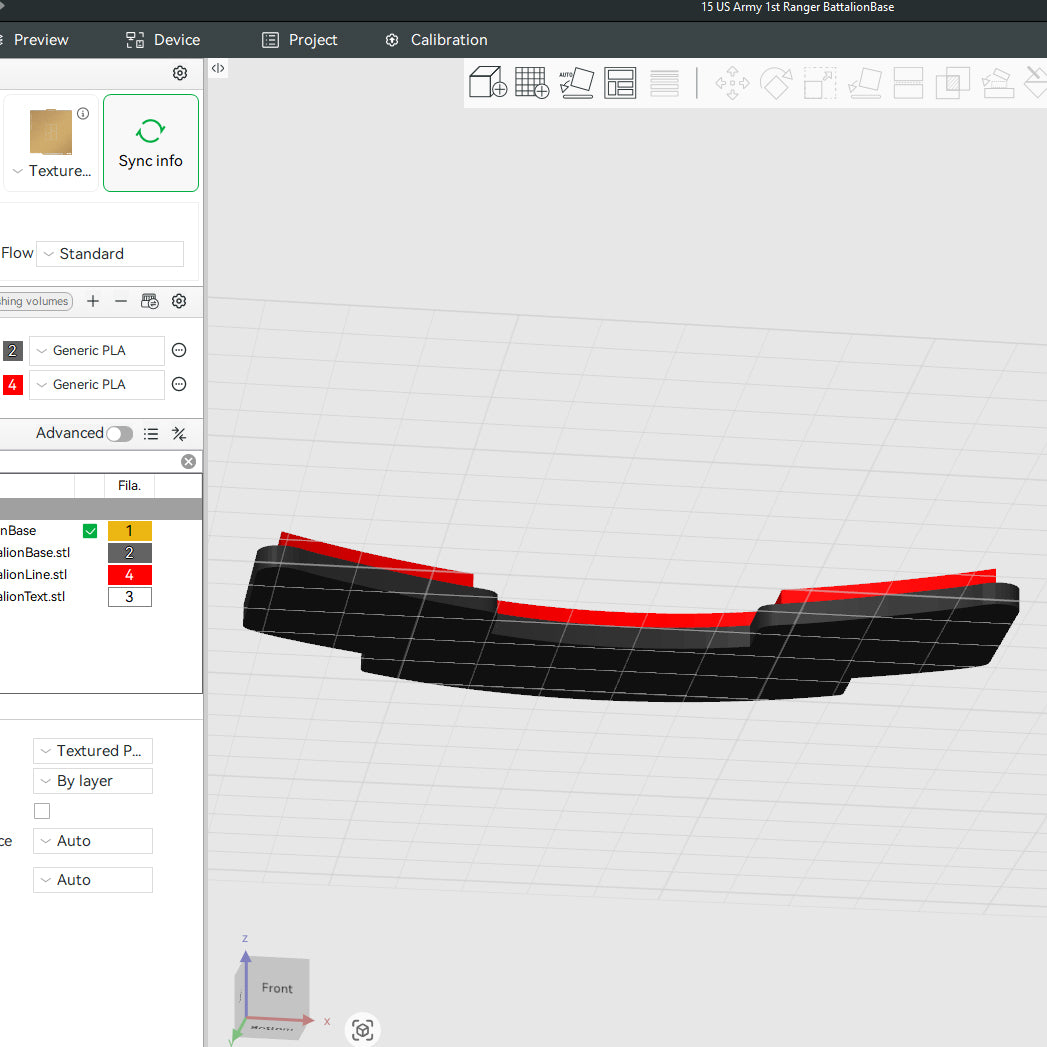This screenshot has height=1047, width=1047.
Task: Click the Add model icon
Action: [488, 83]
